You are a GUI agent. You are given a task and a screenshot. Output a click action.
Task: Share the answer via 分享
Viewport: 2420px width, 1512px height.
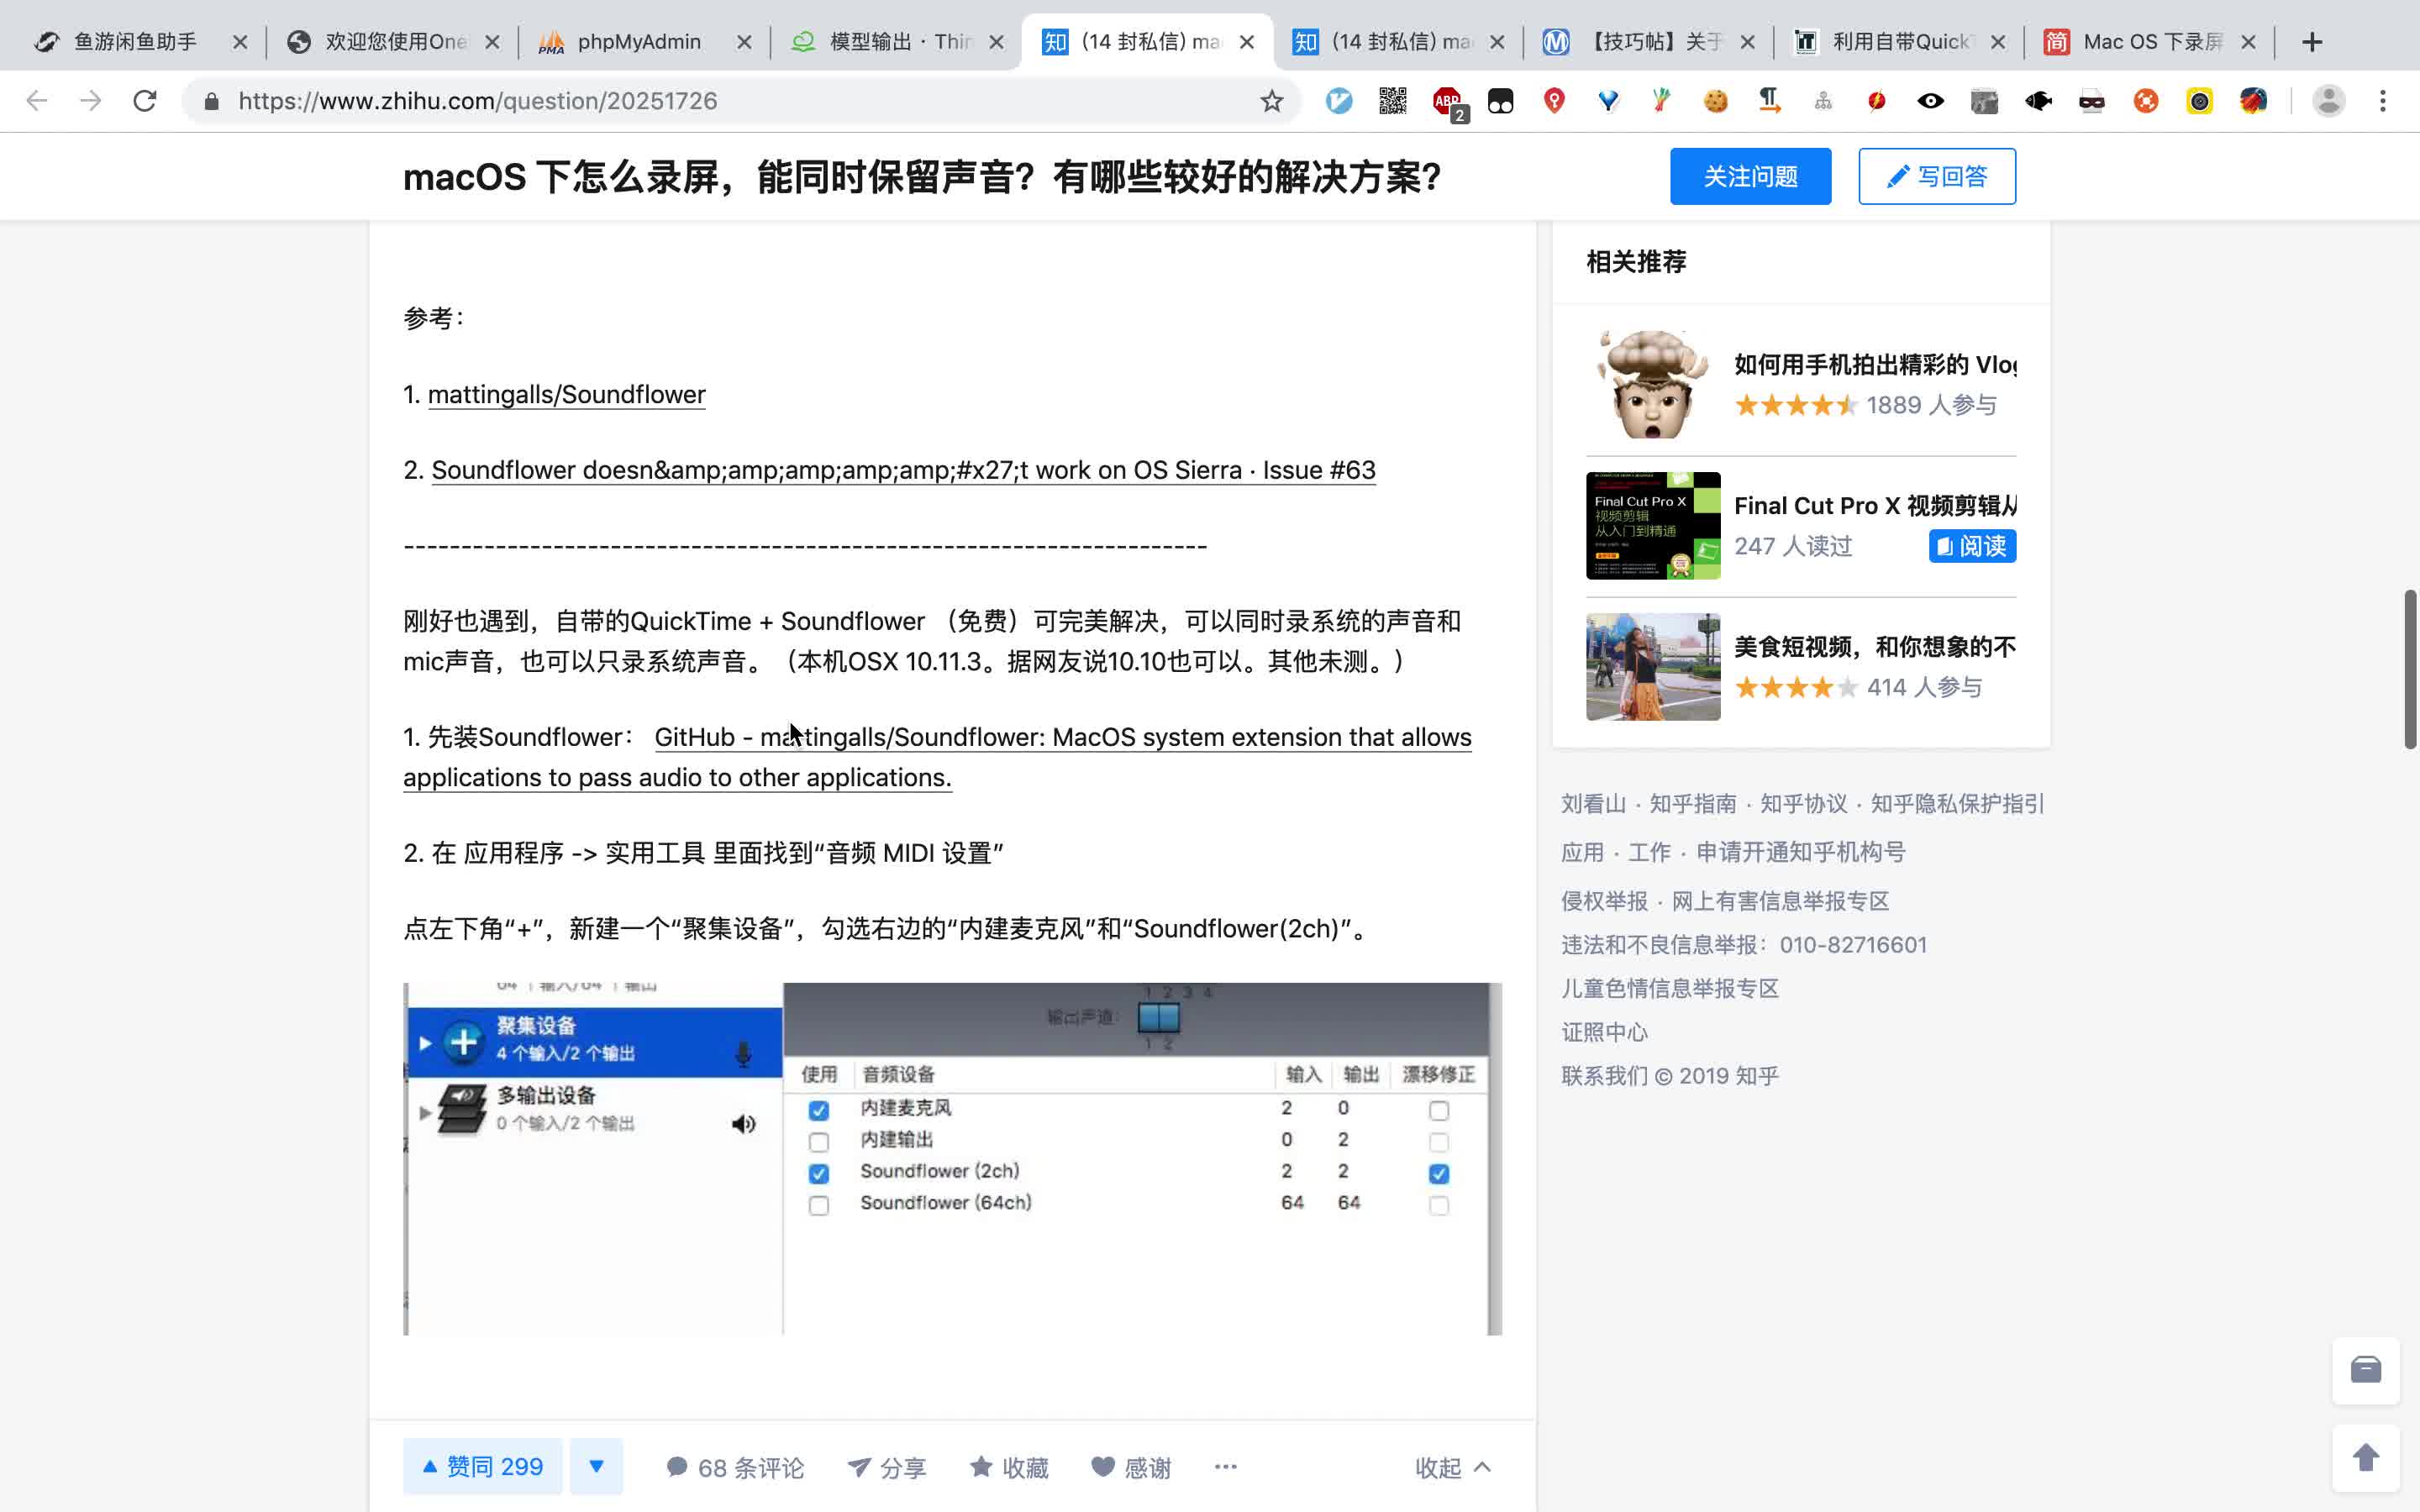(x=887, y=1467)
